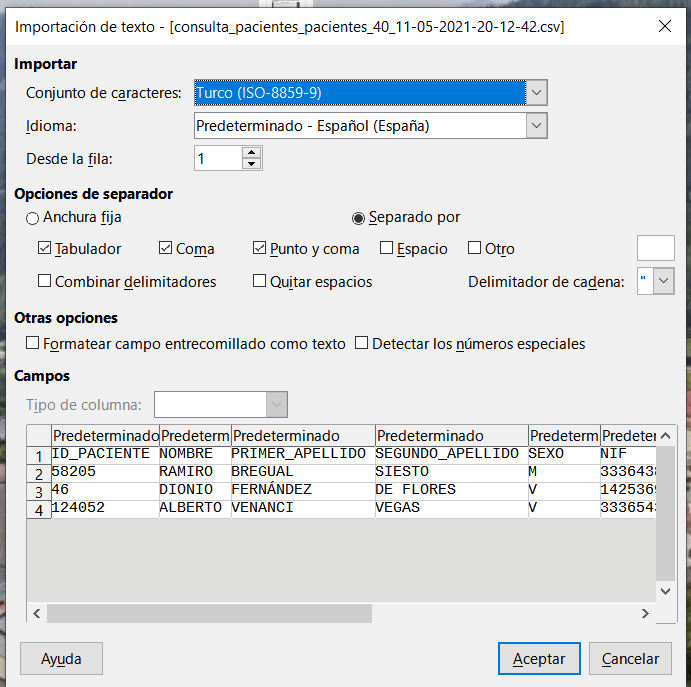This screenshot has height=687, width=691.
Task: Open the Conjunto de caracteres dropdown
Action: click(x=537, y=93)
